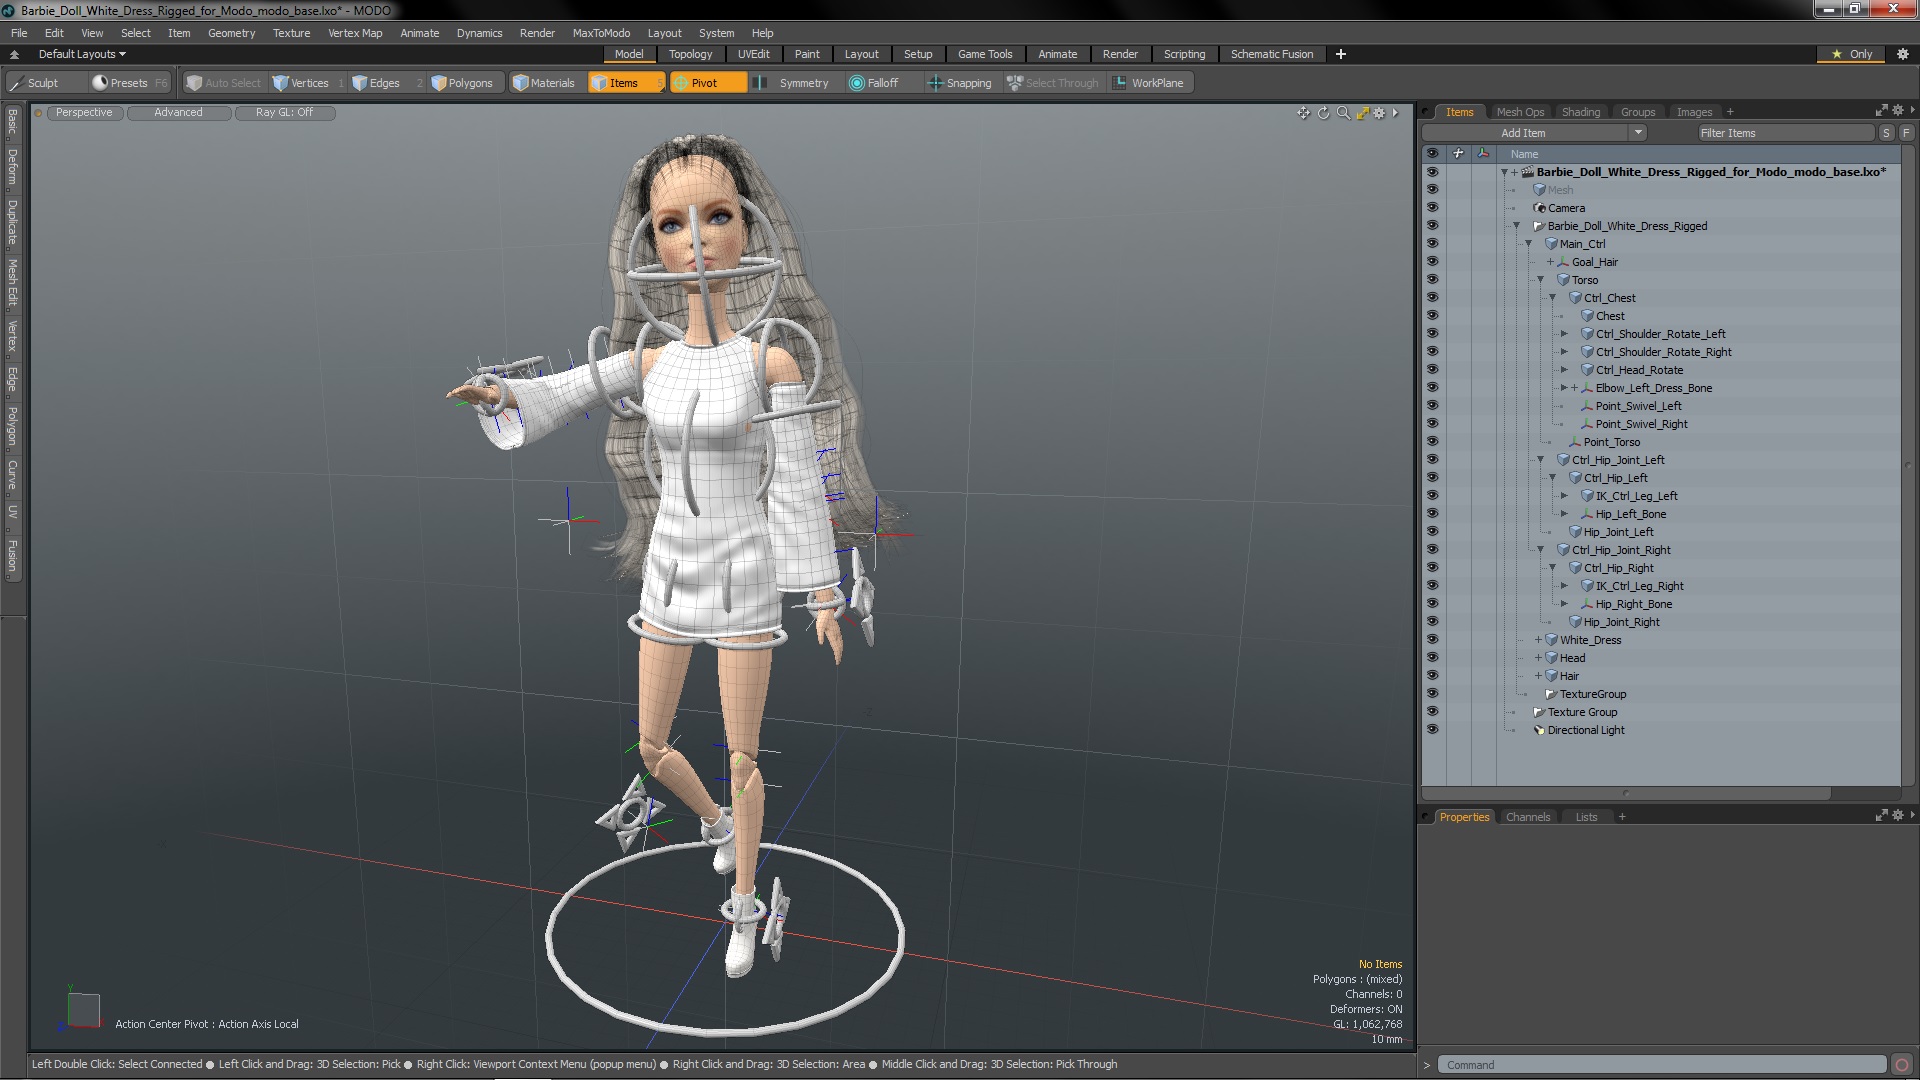Click the Filter Items field
Viewport: 1920px width, 1080px height.
pyautogui.click(x=1785, y=133)
